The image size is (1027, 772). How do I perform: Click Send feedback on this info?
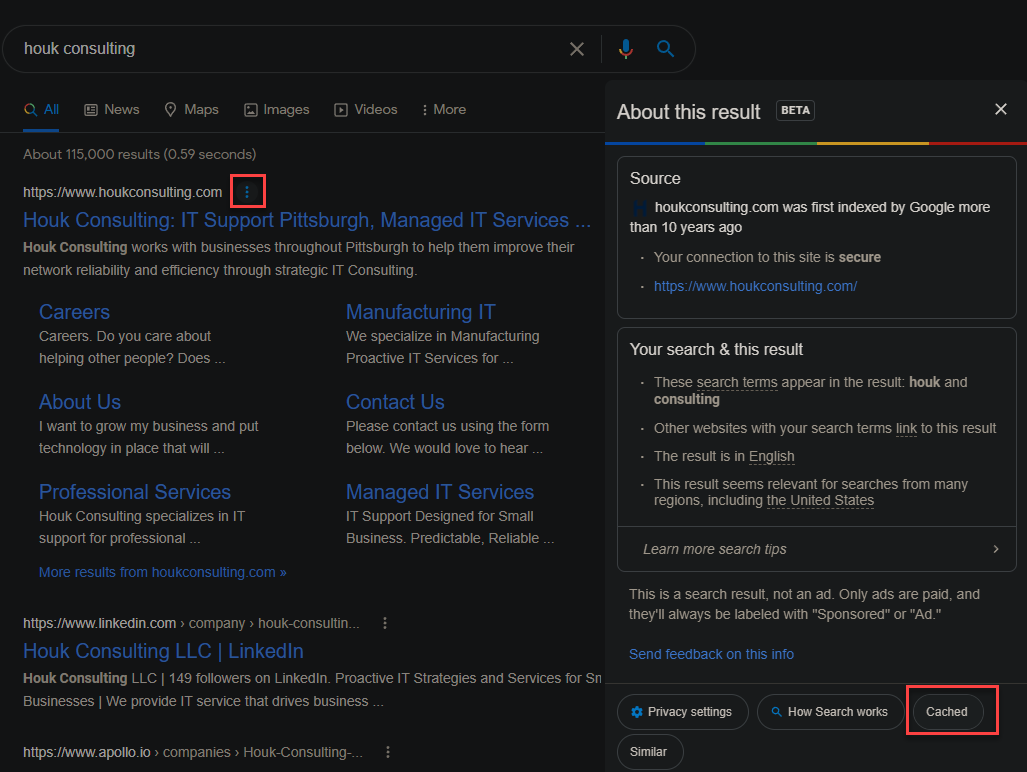coord(711,654)
